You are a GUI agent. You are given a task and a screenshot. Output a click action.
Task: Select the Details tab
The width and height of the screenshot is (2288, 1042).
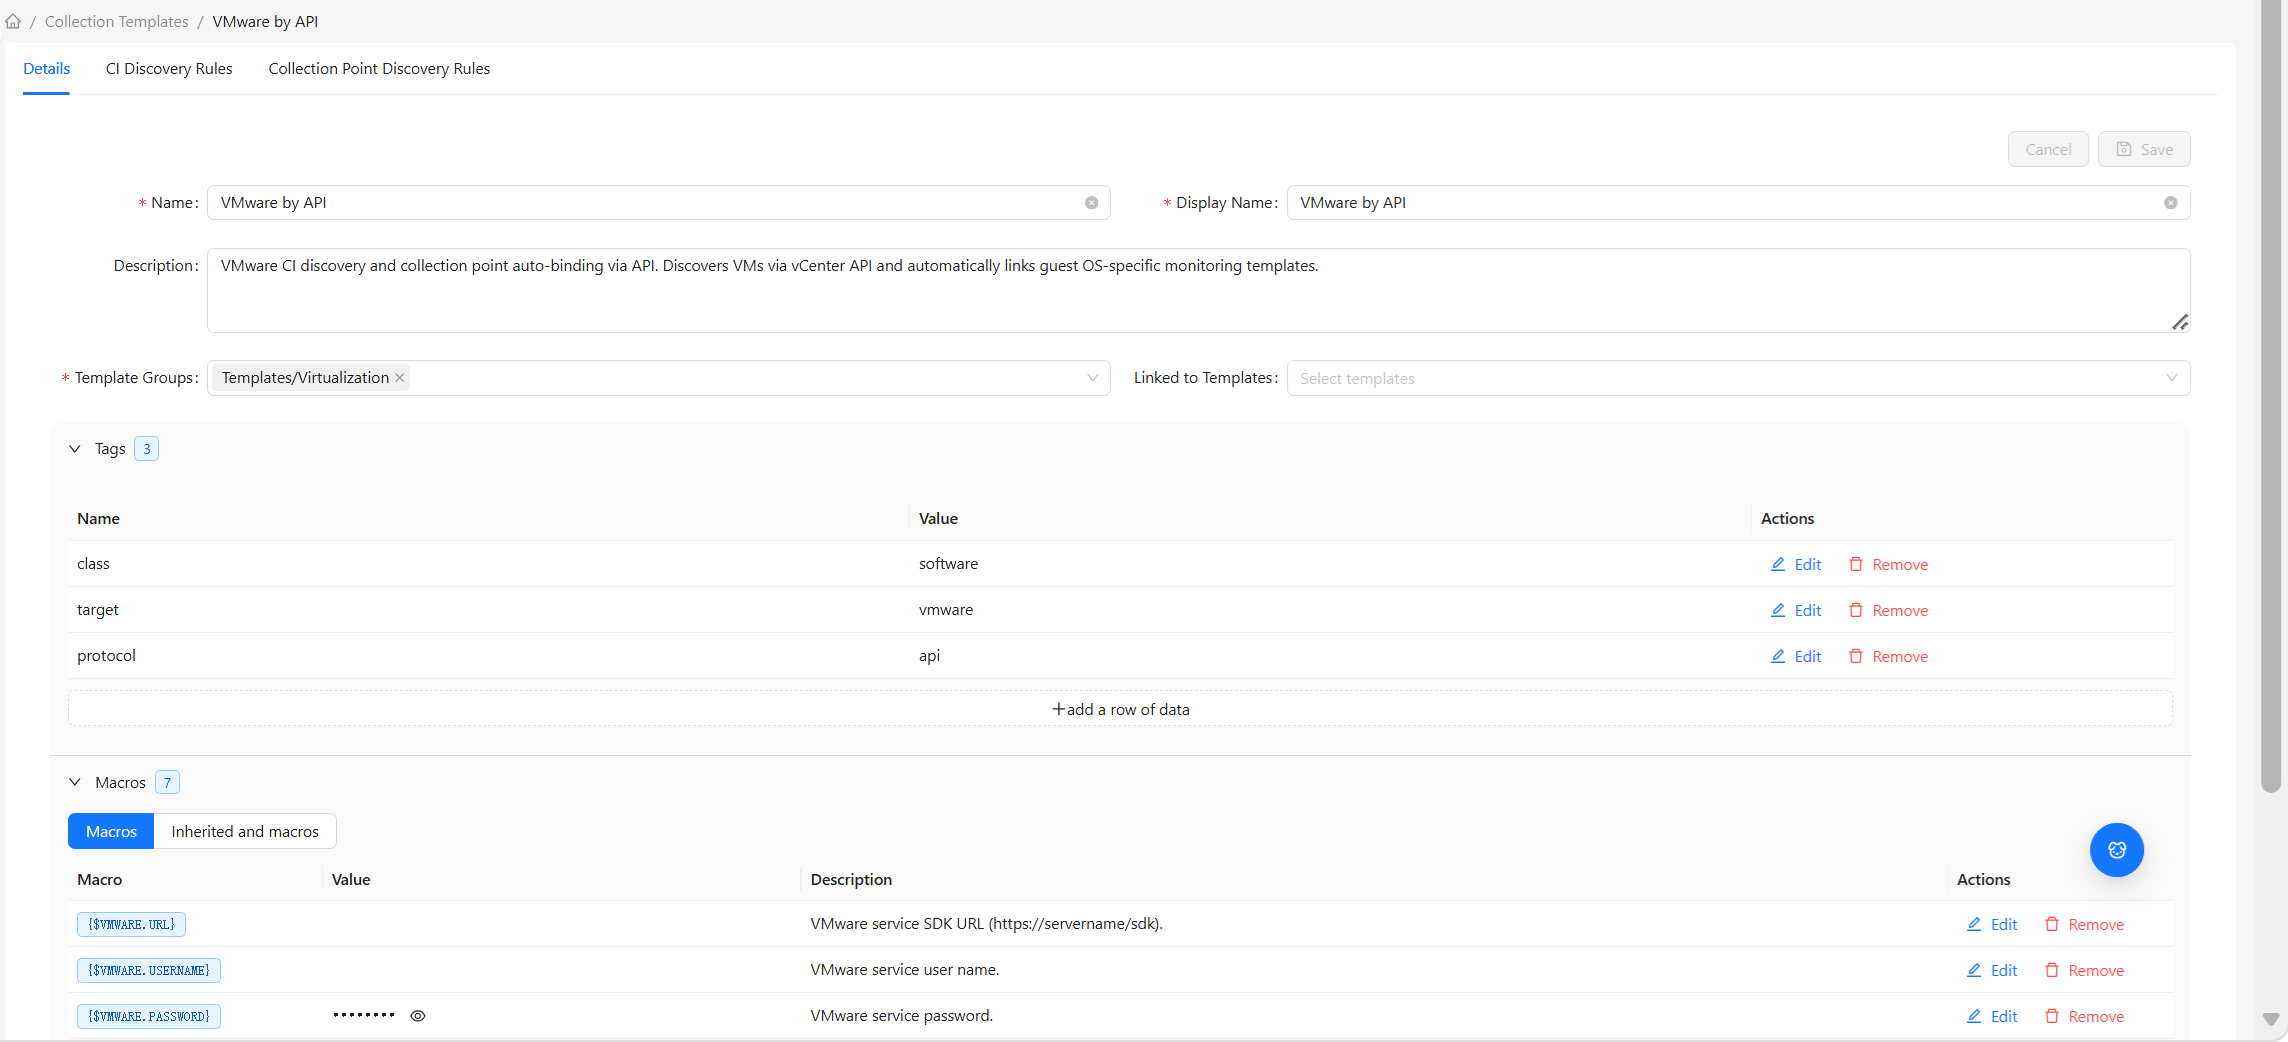pos(47,69)
